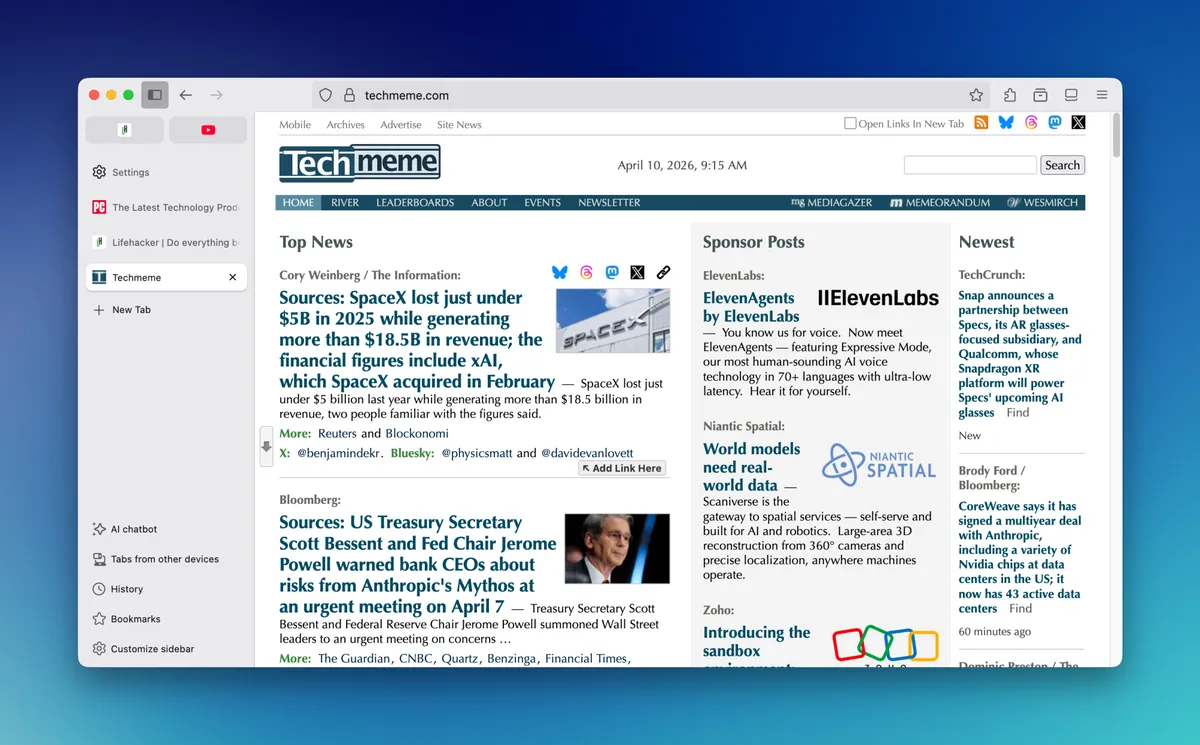Close the Techmeme sidebar tab

tap(233, 277)
